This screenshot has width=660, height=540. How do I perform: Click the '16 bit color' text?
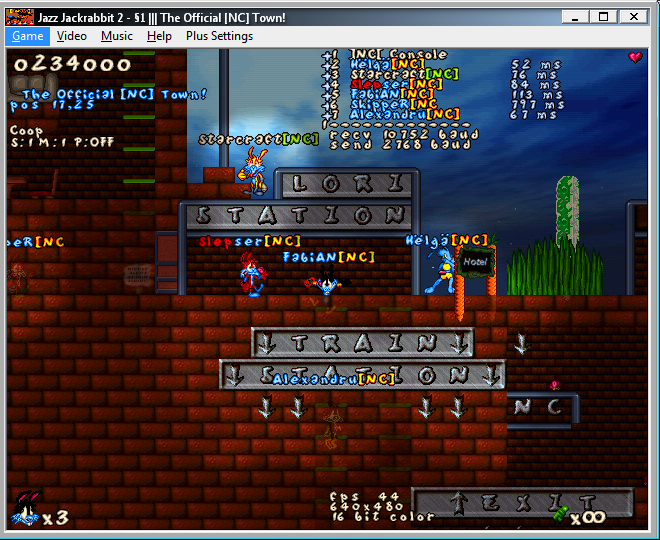click(383, 517)
